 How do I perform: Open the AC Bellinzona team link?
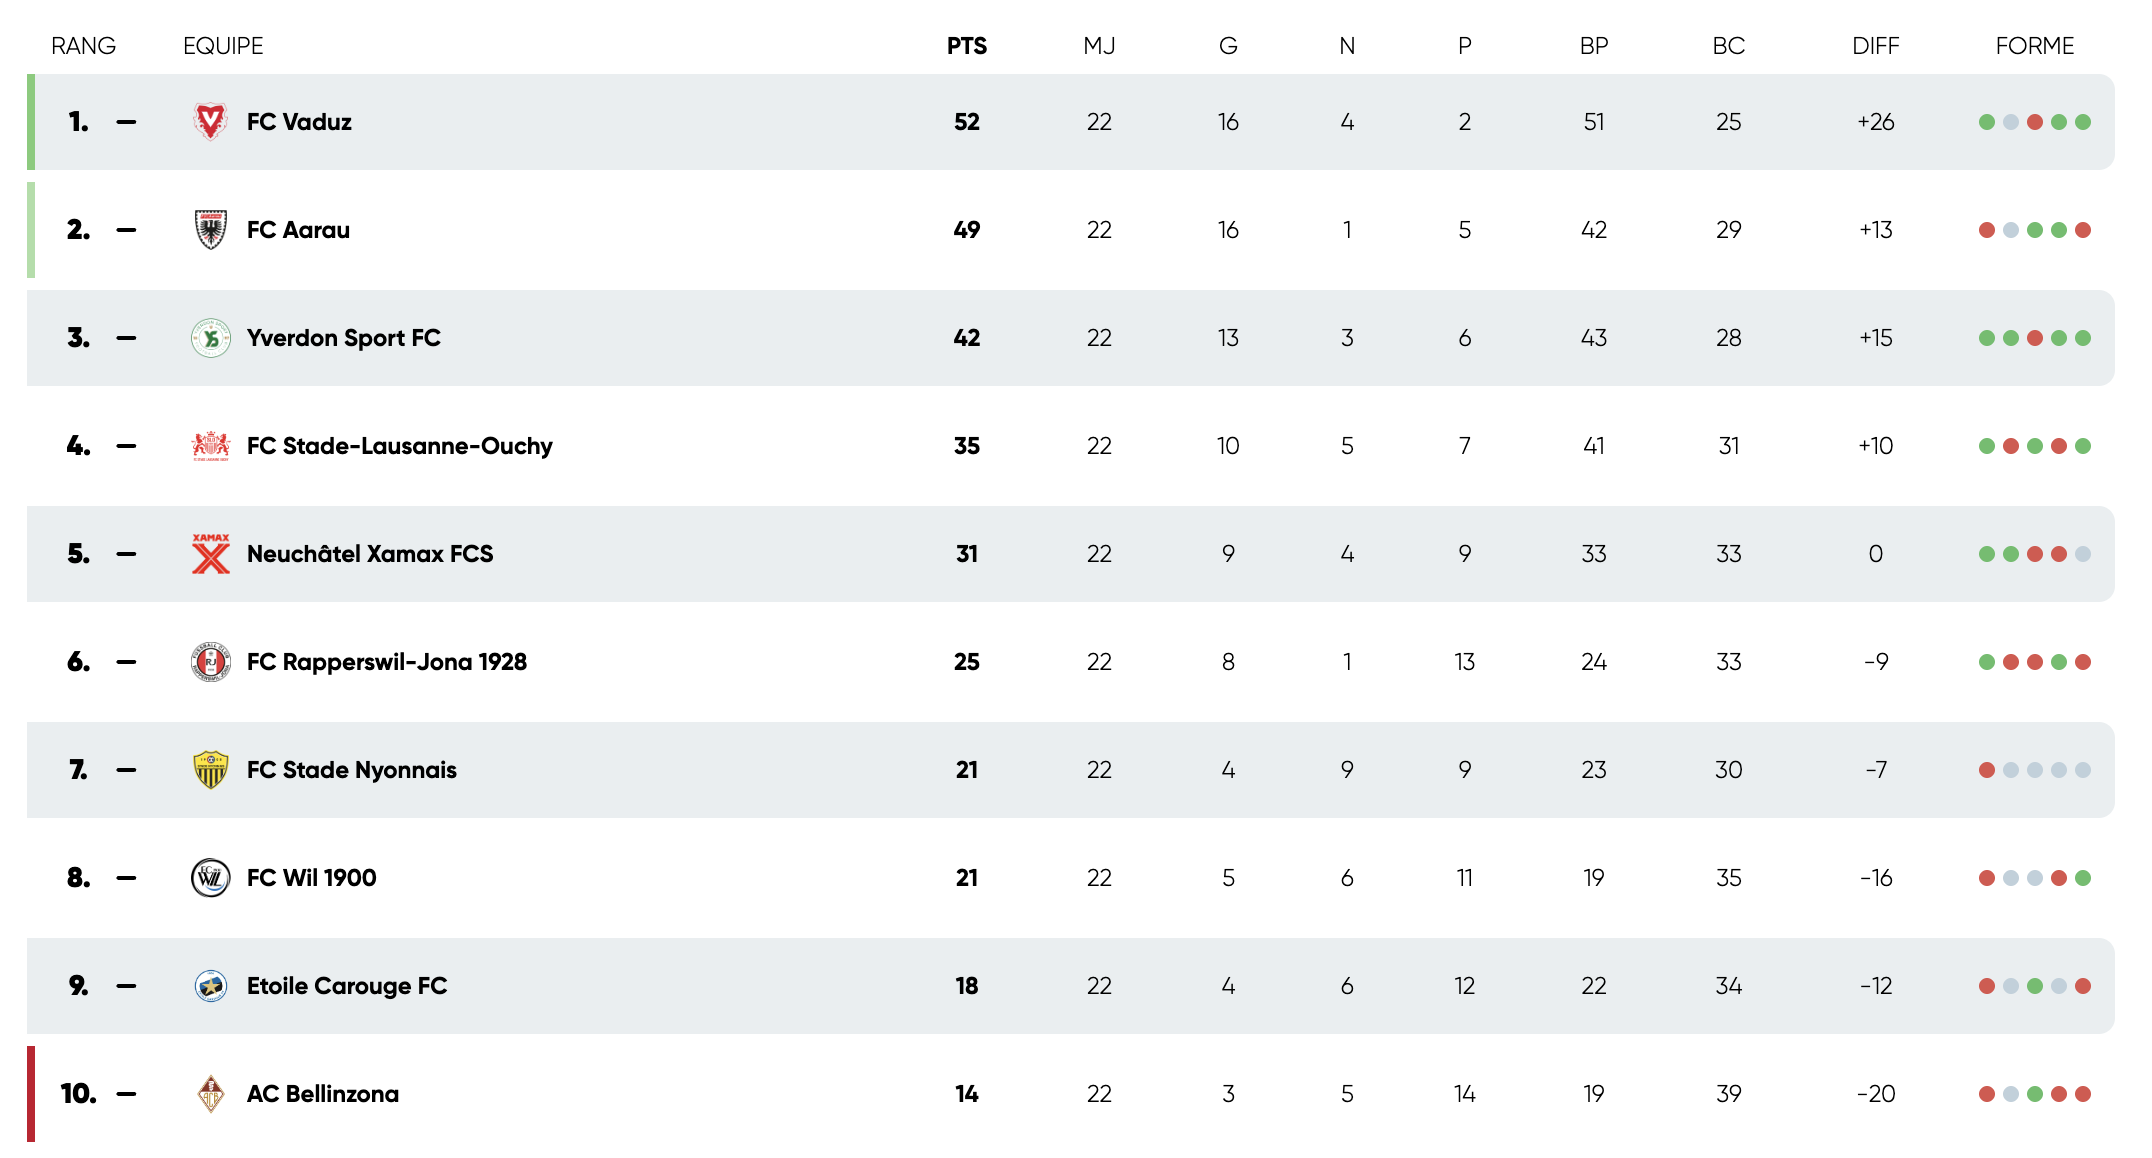tap(322, 1094)
